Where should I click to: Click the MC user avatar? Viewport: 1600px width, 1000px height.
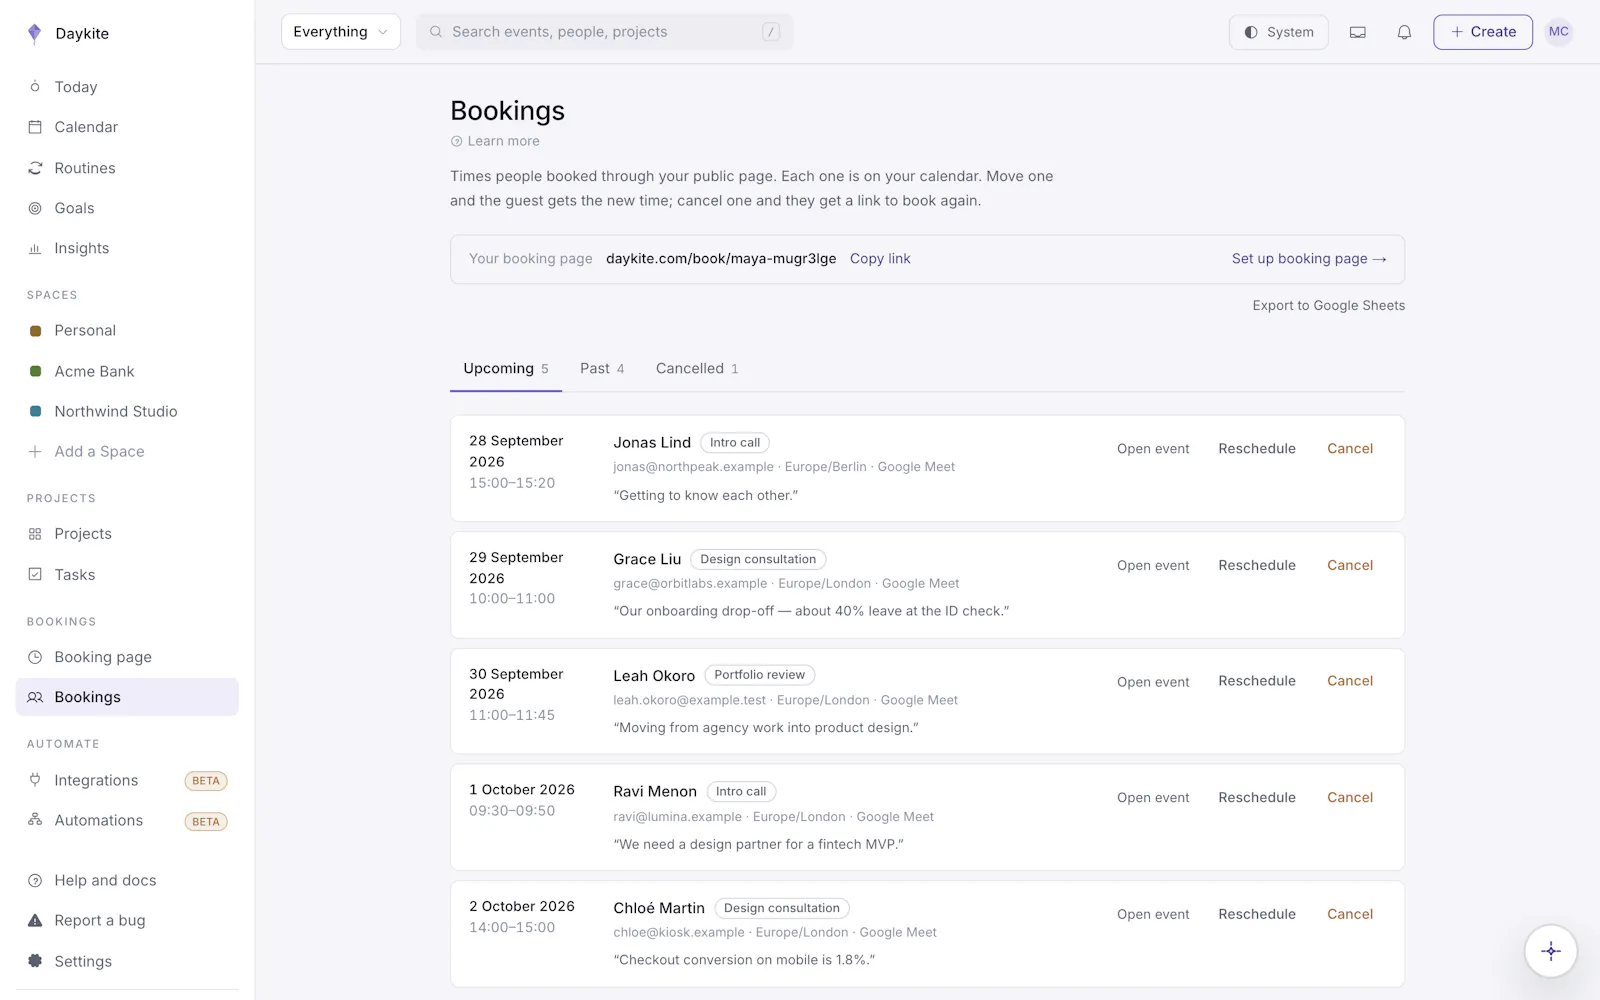[x=1558, y=32]
